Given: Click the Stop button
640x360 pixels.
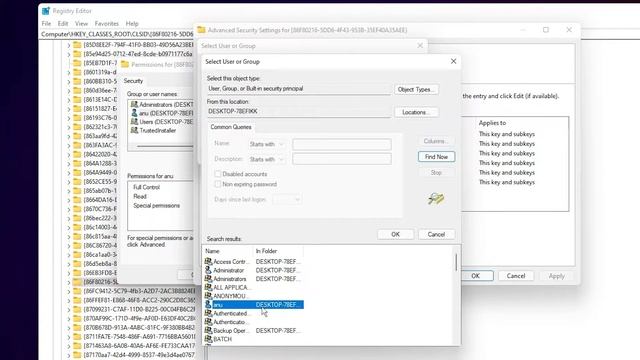Looking at the screenshot, I should coord(436,173).
